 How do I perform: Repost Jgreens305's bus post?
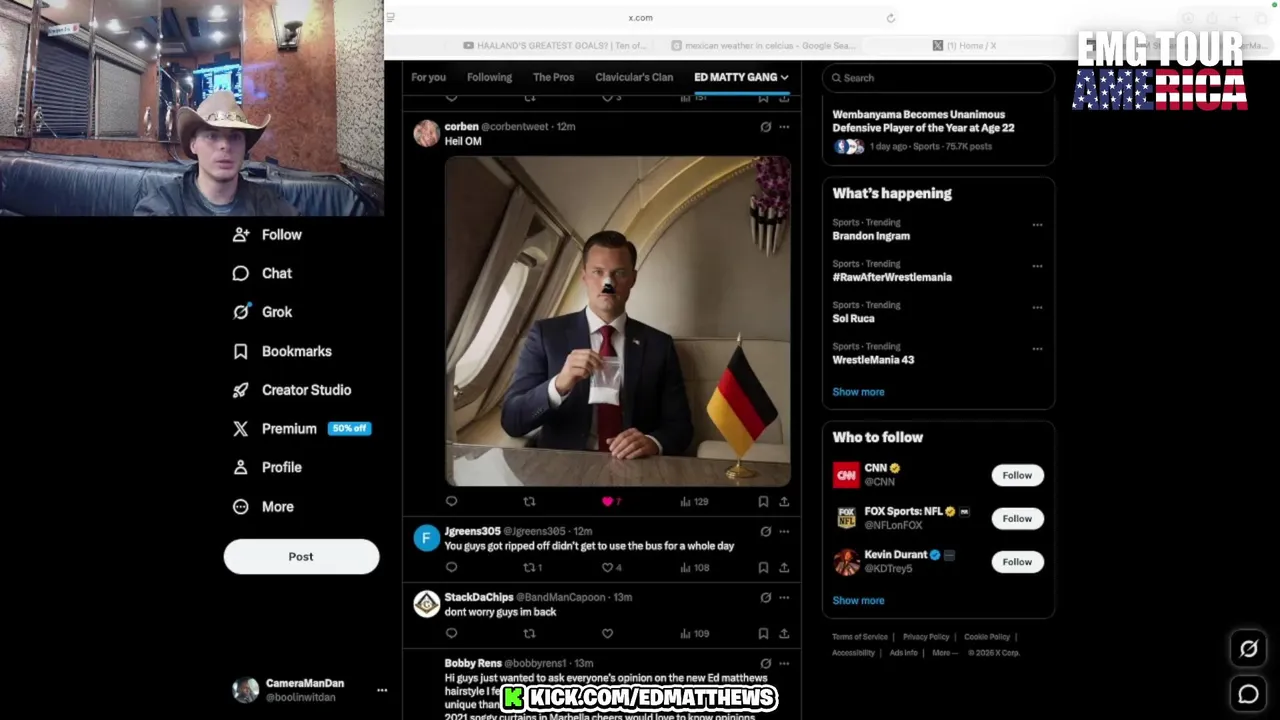point(532,567)
